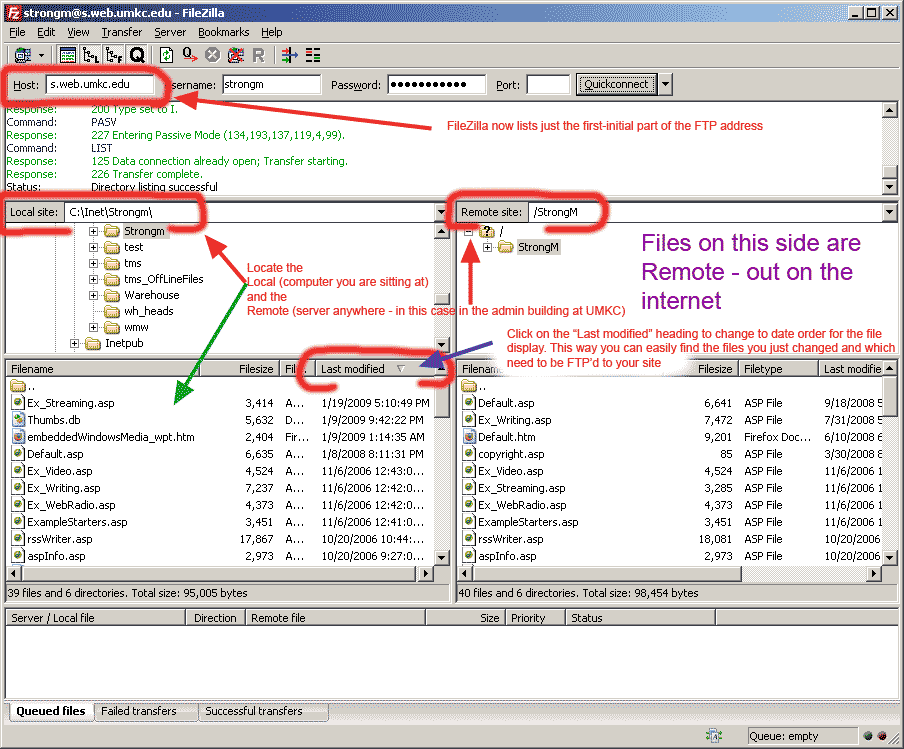Toggle remote directory tree icon
The image size is (904, 749).
114,55
